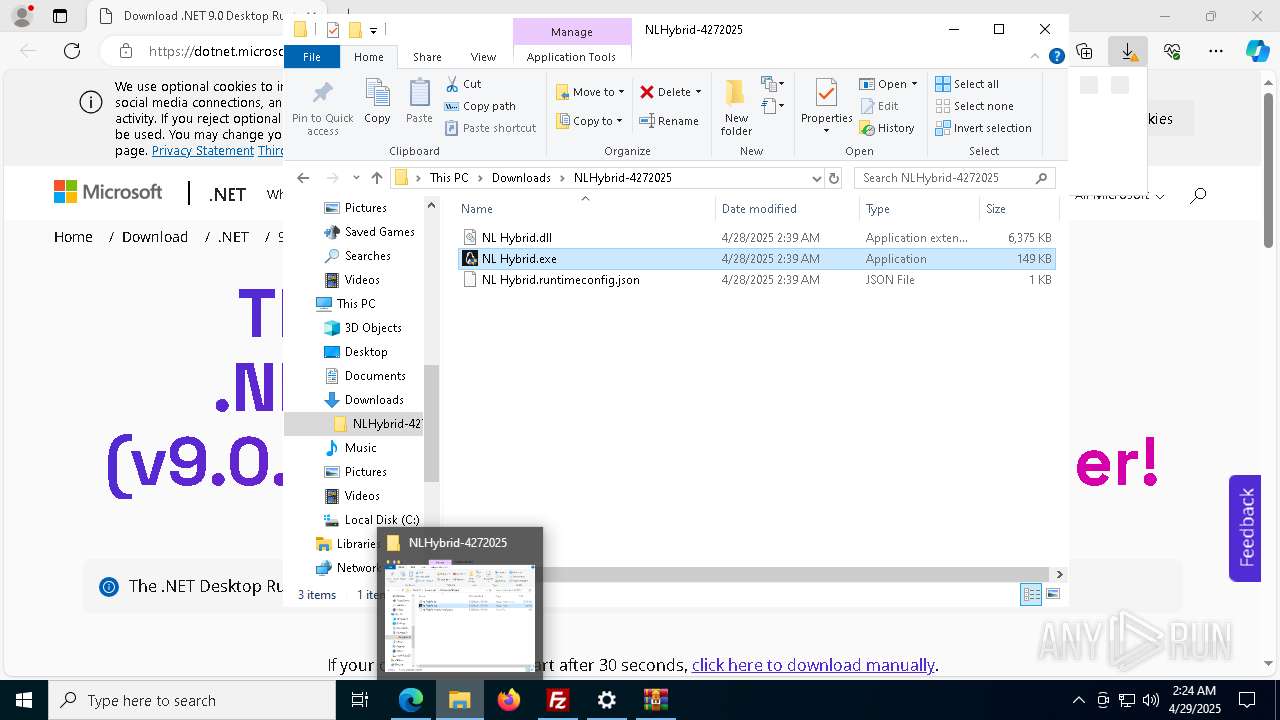Image resolution: width=1280 pixels, height=720 pixels.
Task: Open FileZilla from the taskbar
Action: [x=558, y=700]
